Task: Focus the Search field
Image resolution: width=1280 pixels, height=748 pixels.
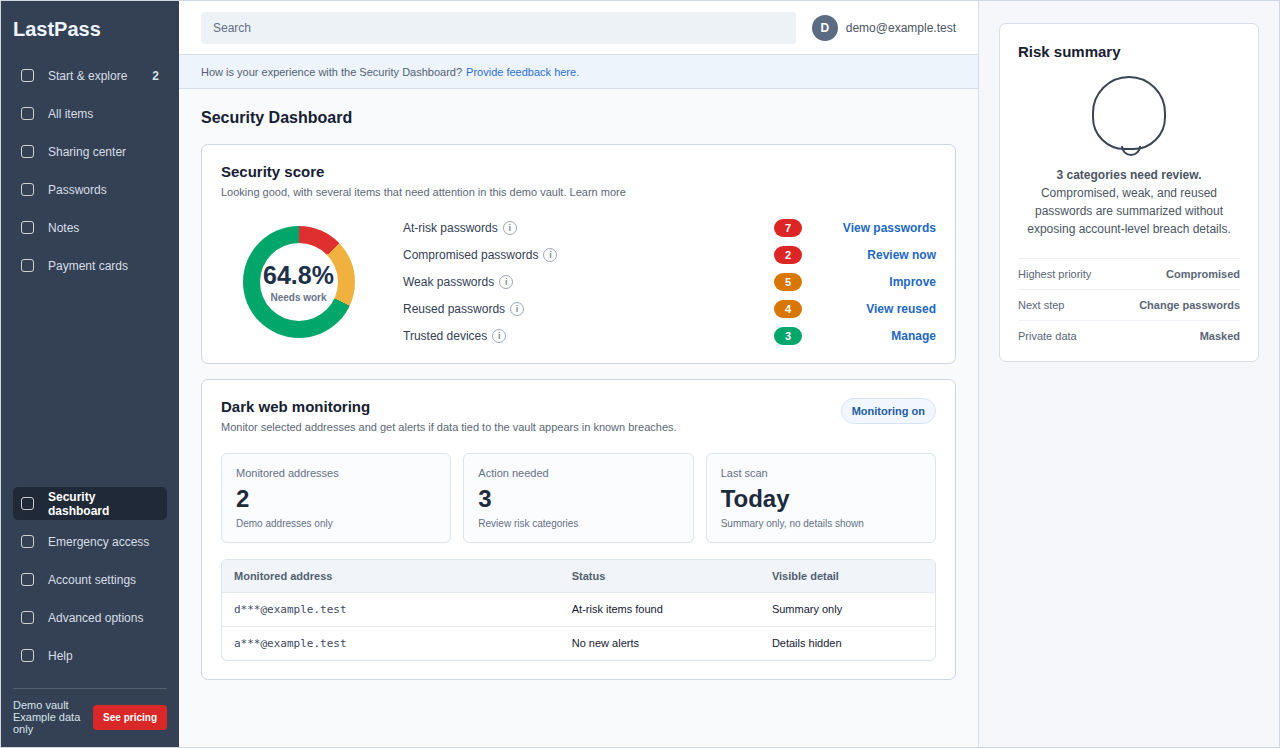Action: (498, 28)
